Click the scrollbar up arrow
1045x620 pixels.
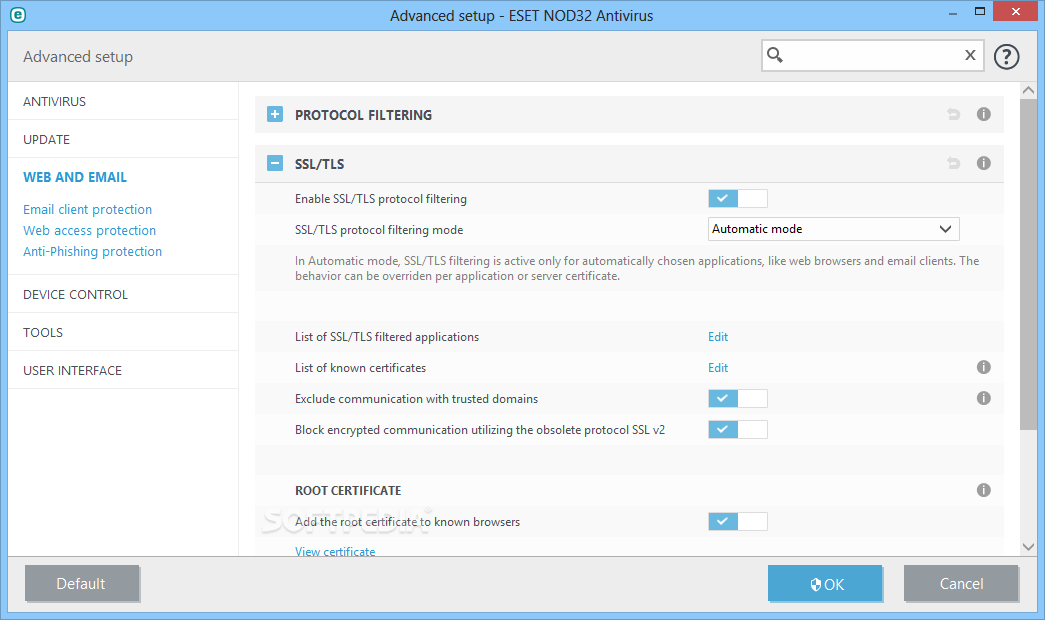click(1028, 90)
